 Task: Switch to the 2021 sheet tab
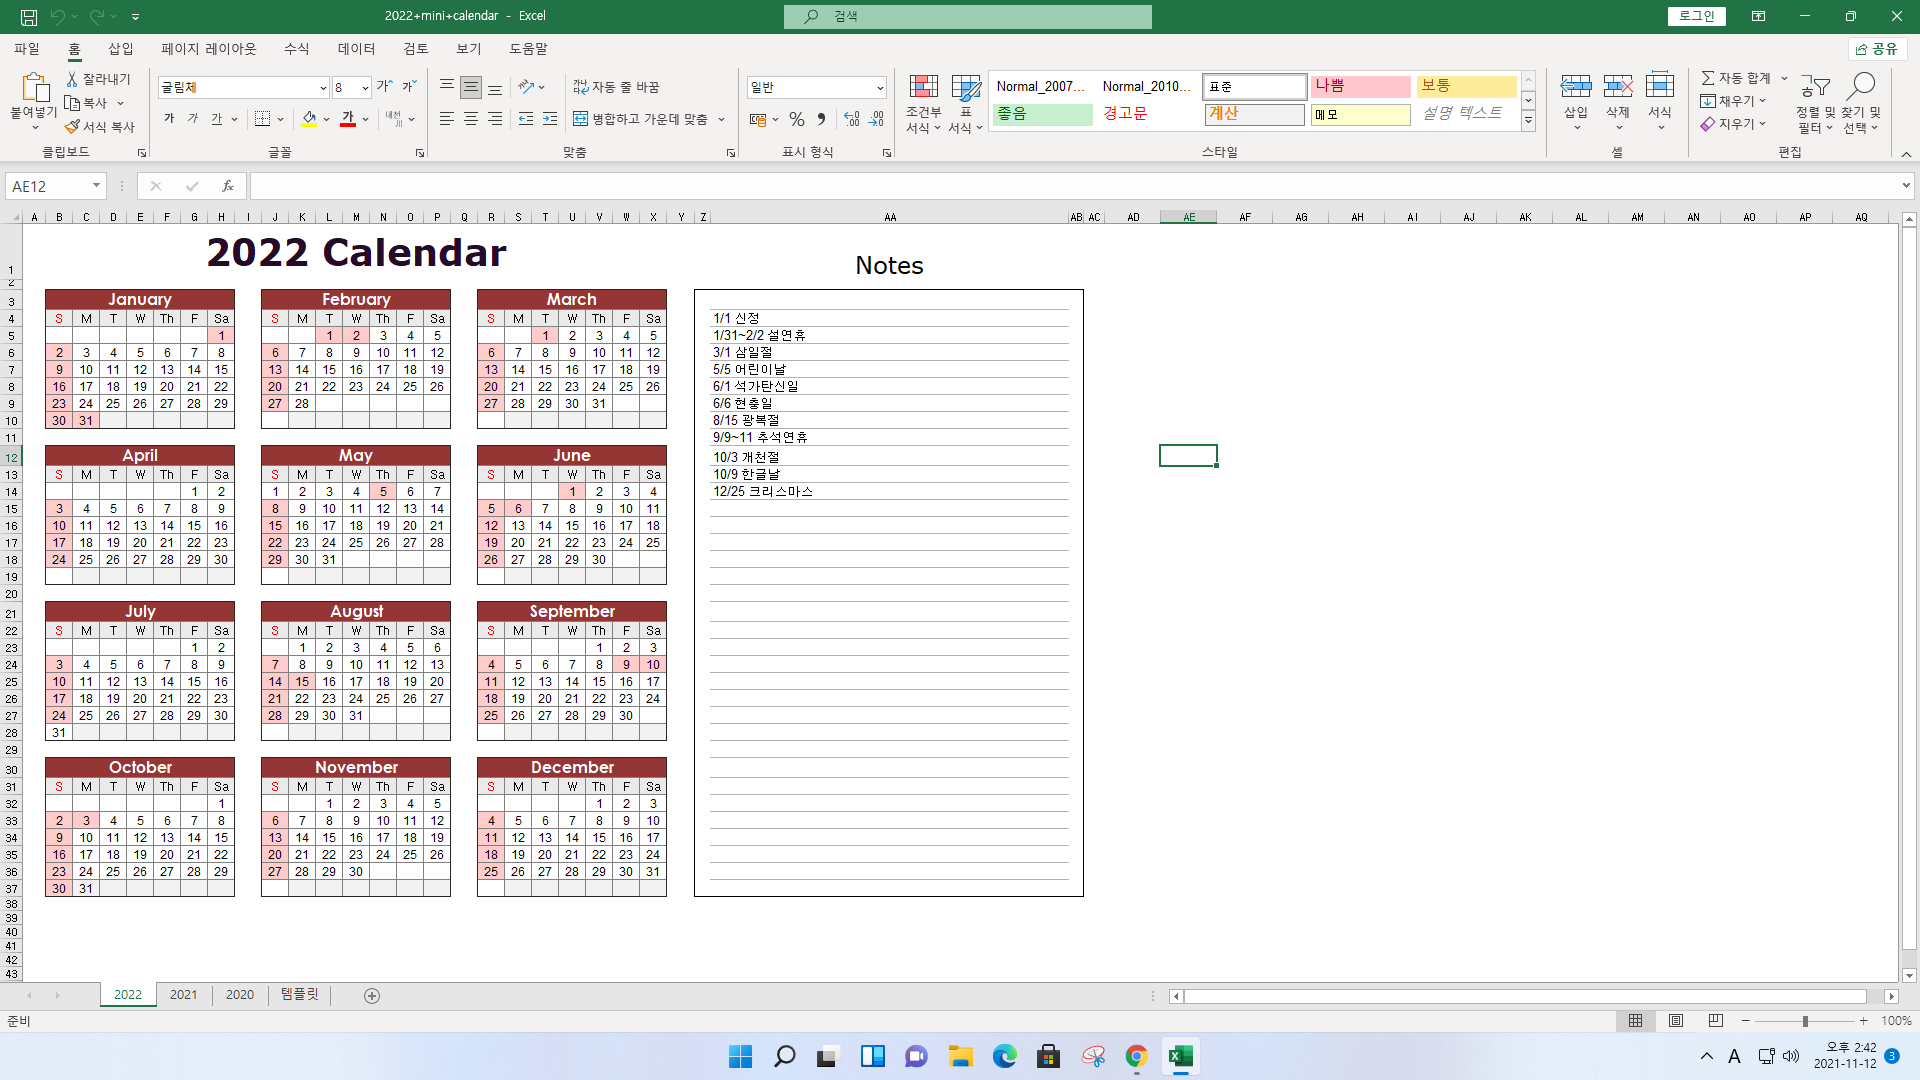[x=183, y=995]
